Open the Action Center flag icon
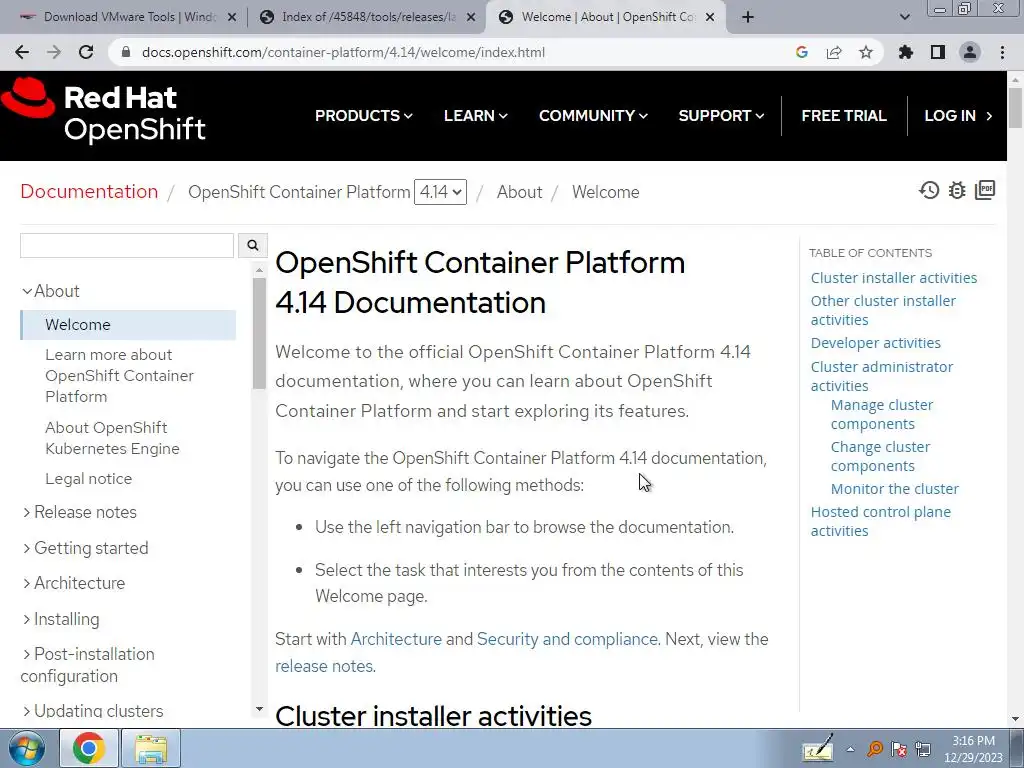This screenshot has width=1024, height=768. click(899, 749)
